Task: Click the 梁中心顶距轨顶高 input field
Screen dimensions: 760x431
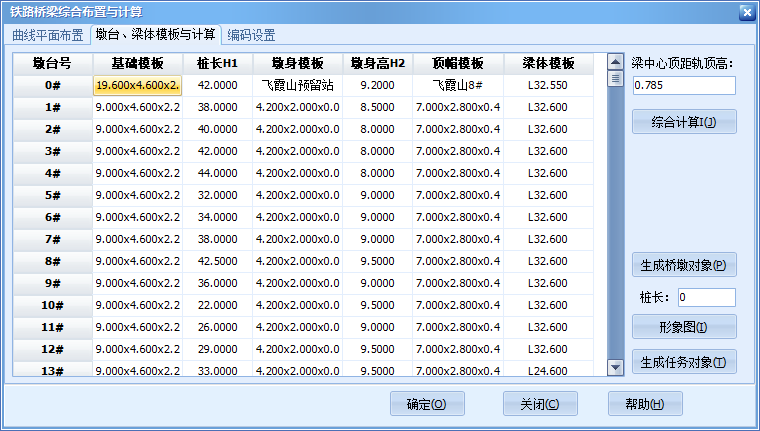Action: (684, 85)
